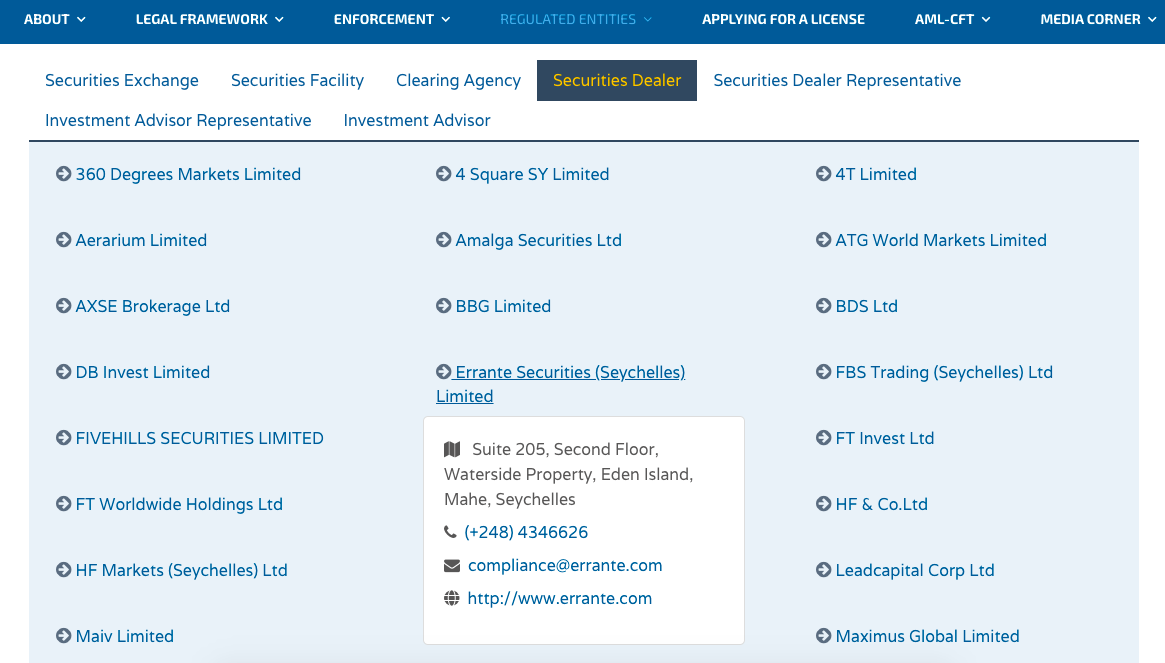
Task: Click the arrow icon beside FBS Trading (Seychelles) Ltd
Action: point(822,372)
